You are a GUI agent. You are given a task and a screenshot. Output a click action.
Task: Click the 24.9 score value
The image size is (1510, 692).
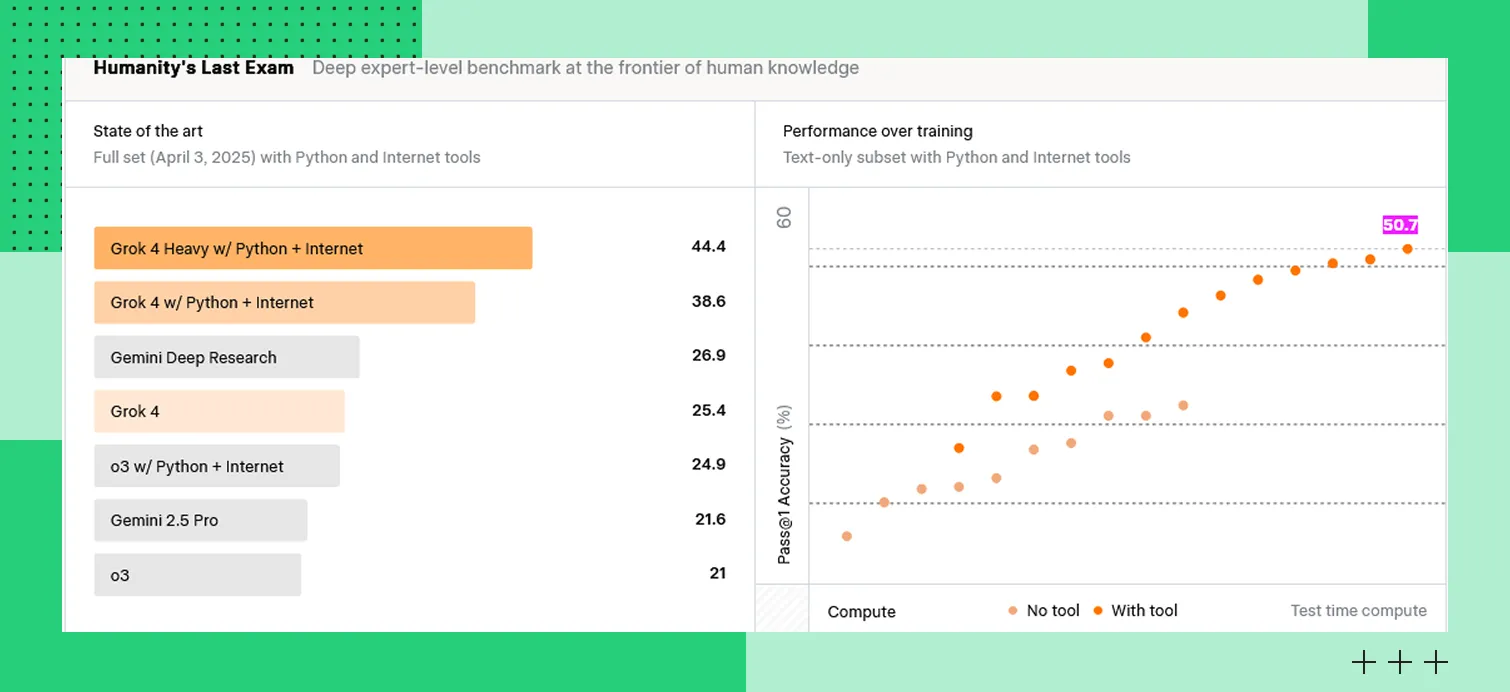coord(708,465)
